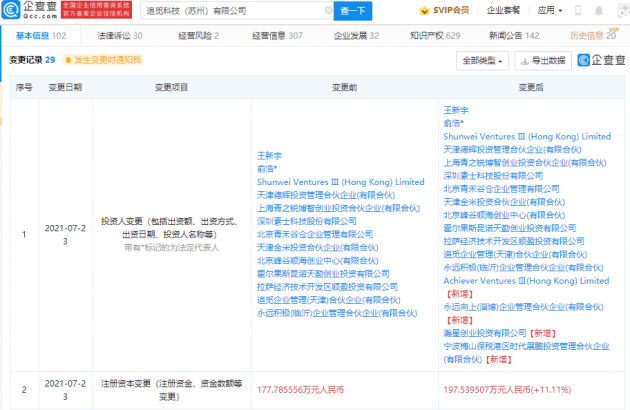
Task: Open 深圳素士科技股份有限公司 in 变更前 column
Action: 307,221
